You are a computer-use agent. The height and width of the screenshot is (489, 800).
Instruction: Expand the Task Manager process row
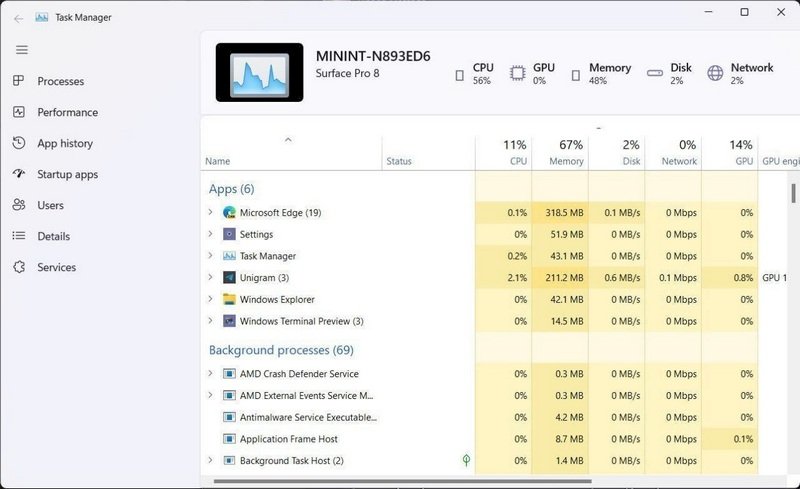tap(210, 255)
